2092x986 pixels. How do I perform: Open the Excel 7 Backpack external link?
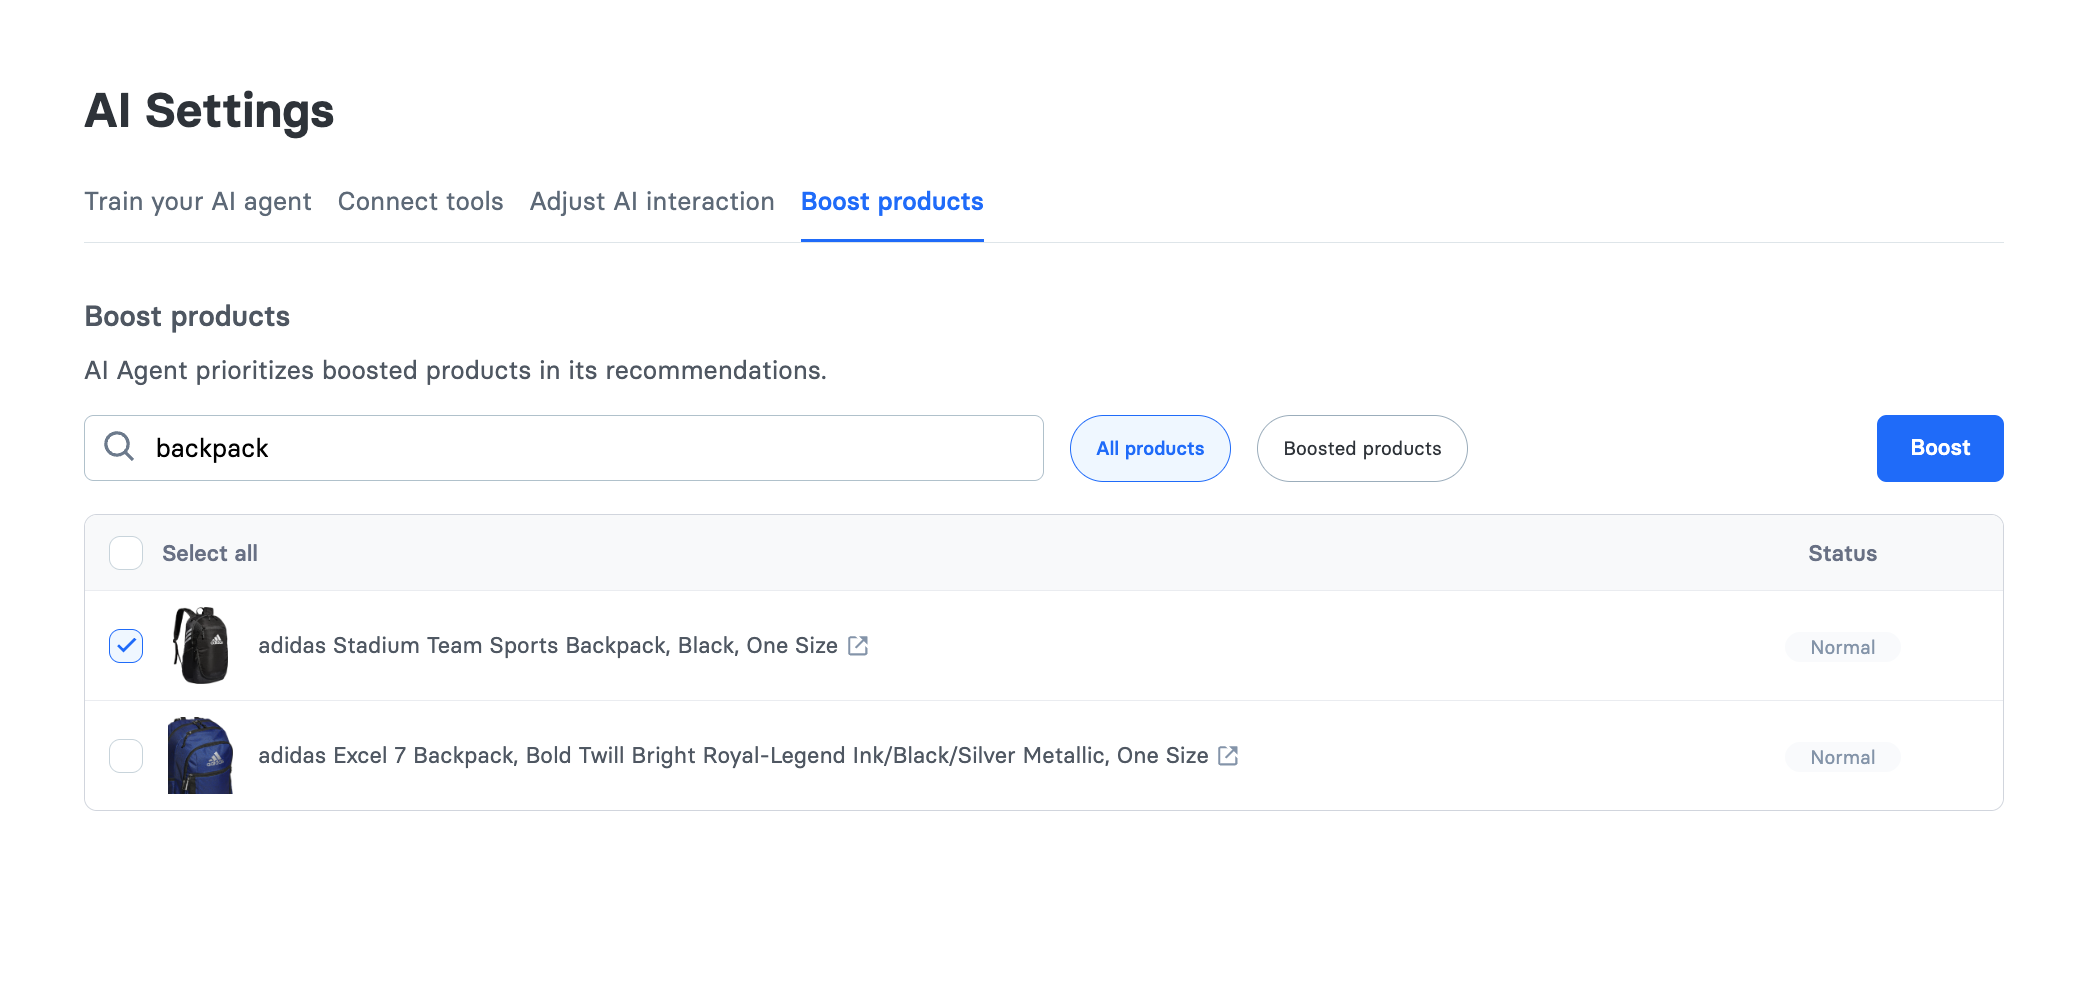(x=1228, y=756)
